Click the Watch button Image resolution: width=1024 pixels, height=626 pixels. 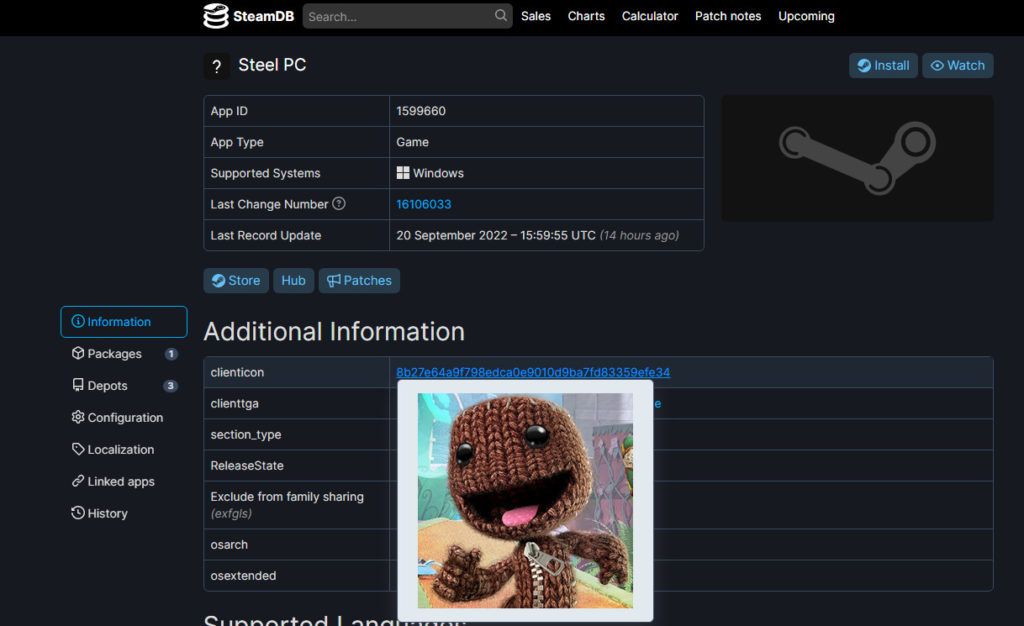tap(957, 65)
